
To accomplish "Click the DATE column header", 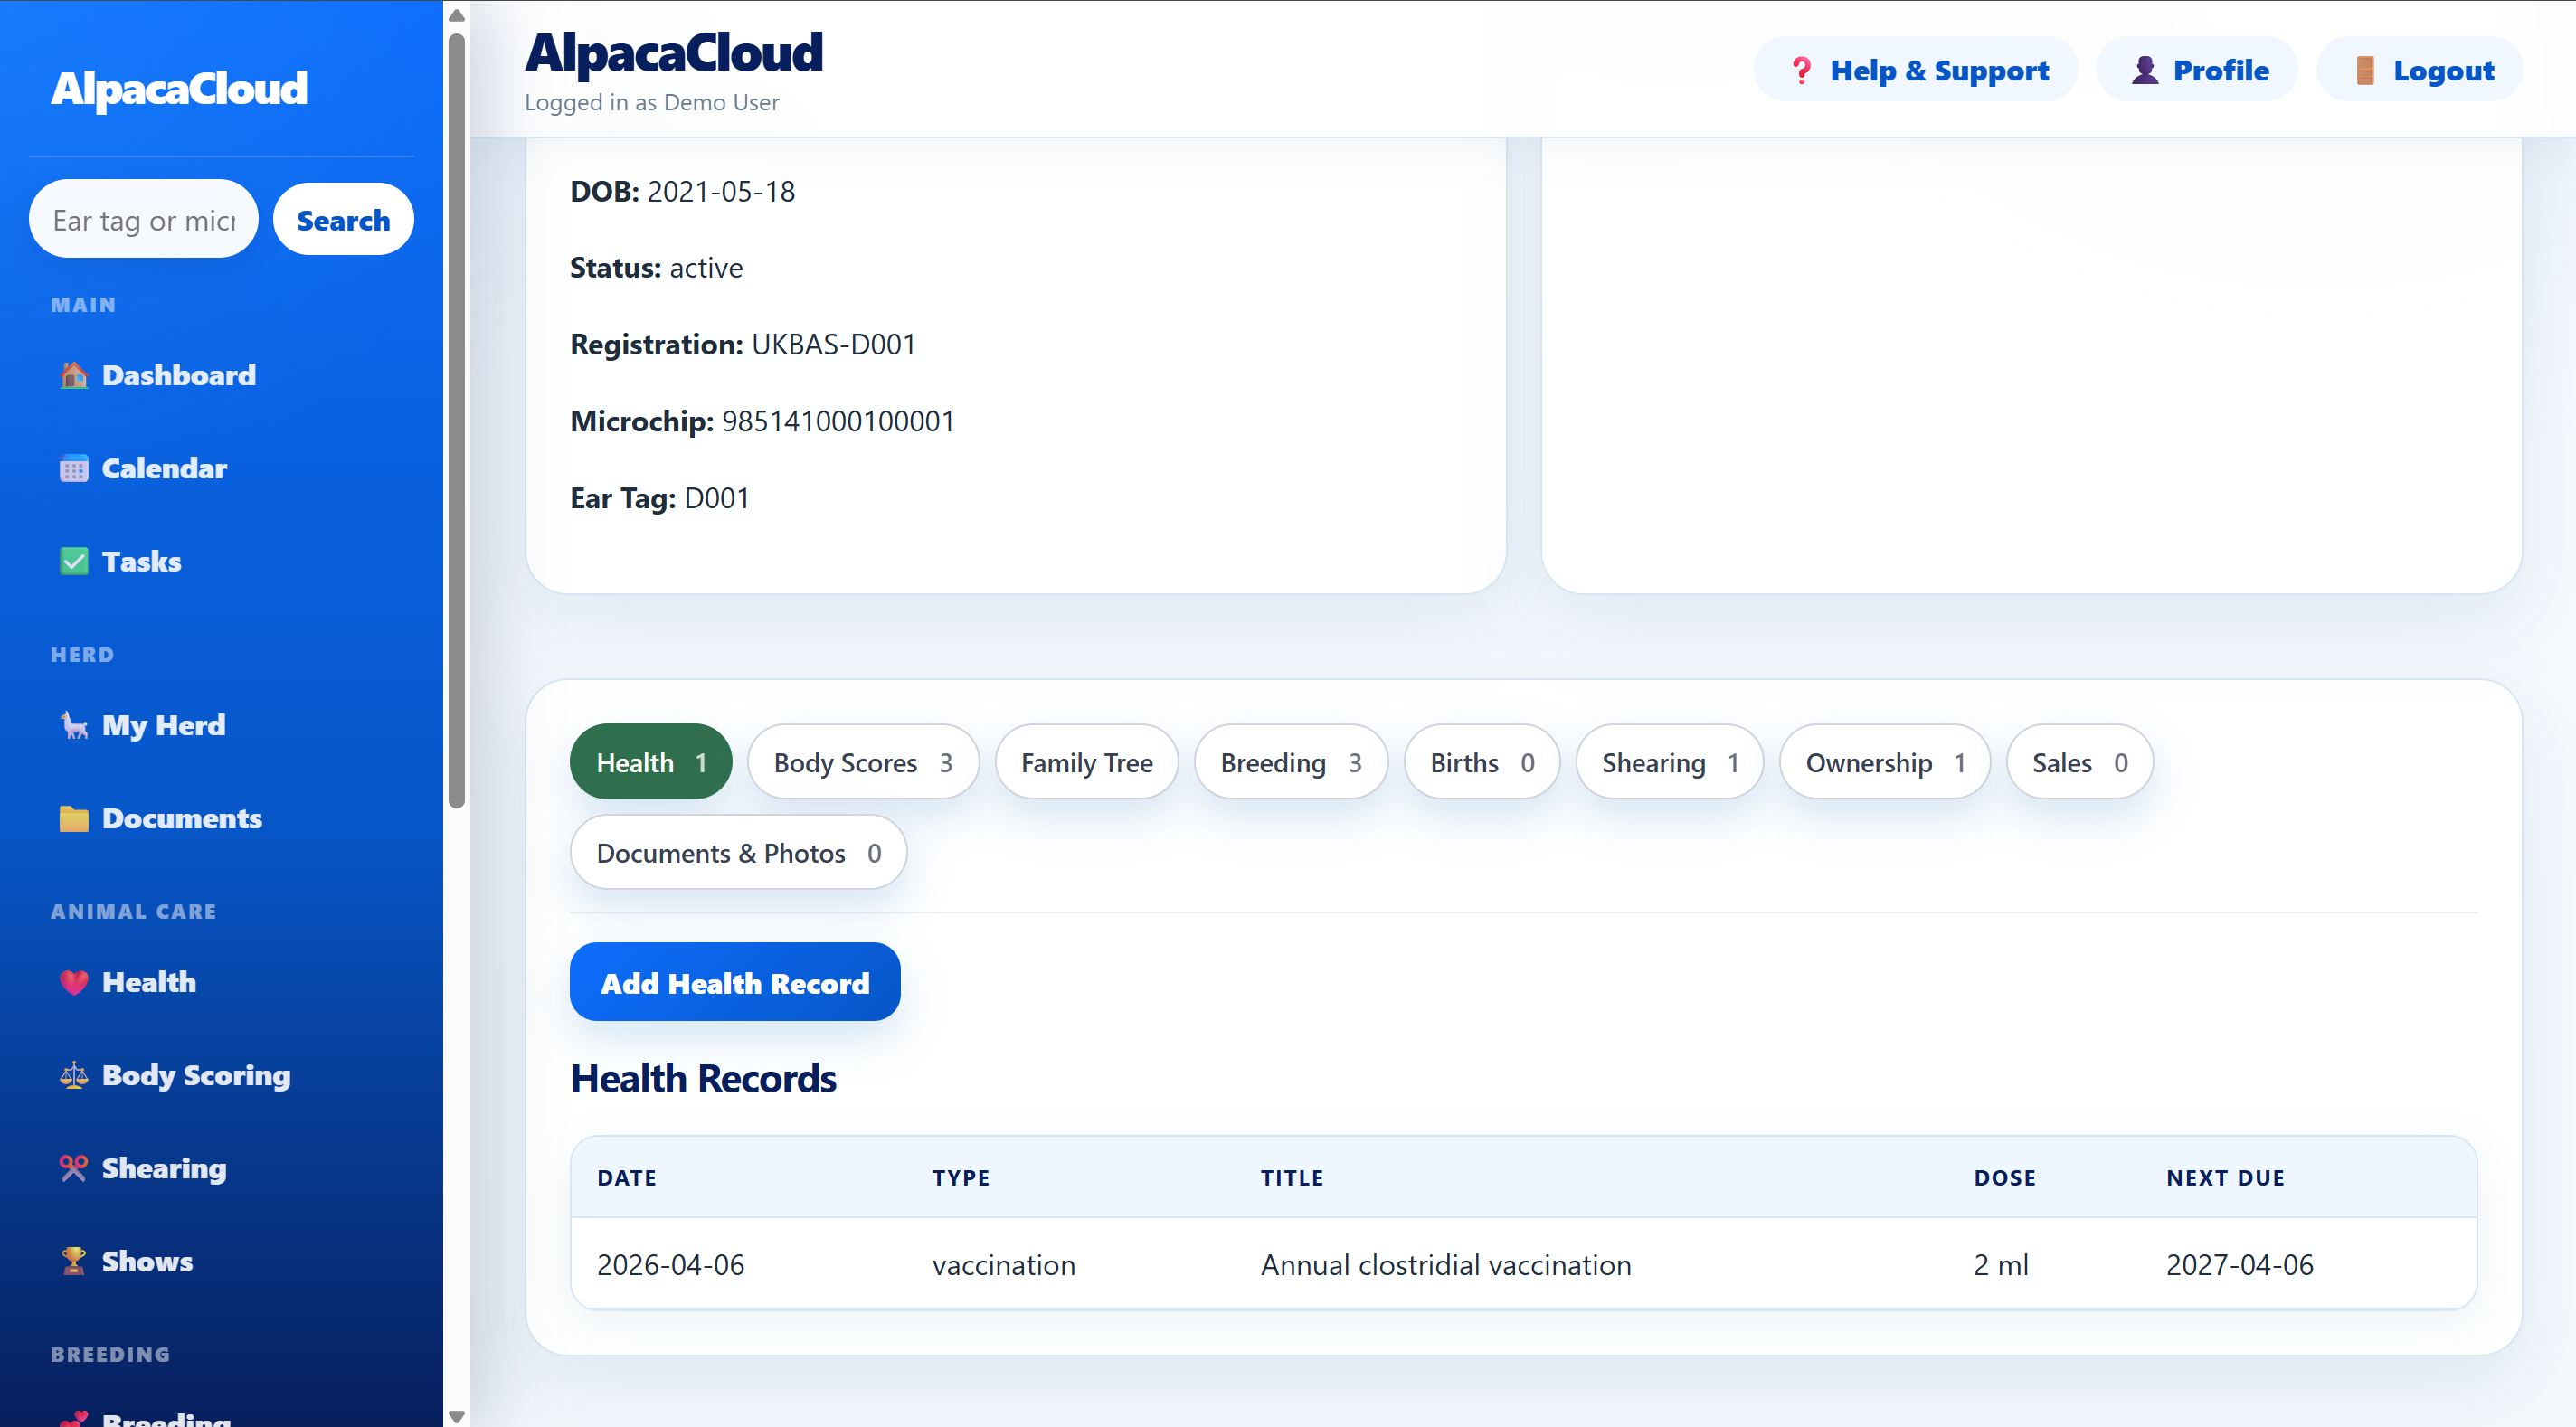I will point(627,1177).
